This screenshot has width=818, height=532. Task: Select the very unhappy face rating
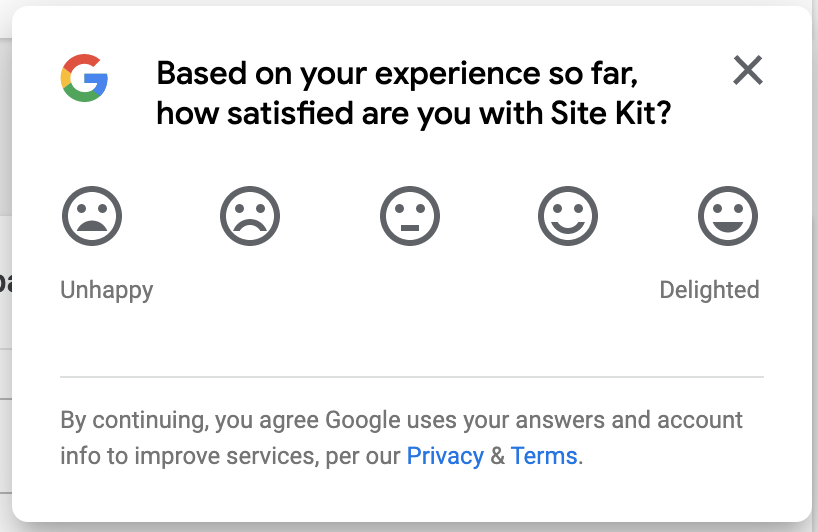click(x=92, y=215)
